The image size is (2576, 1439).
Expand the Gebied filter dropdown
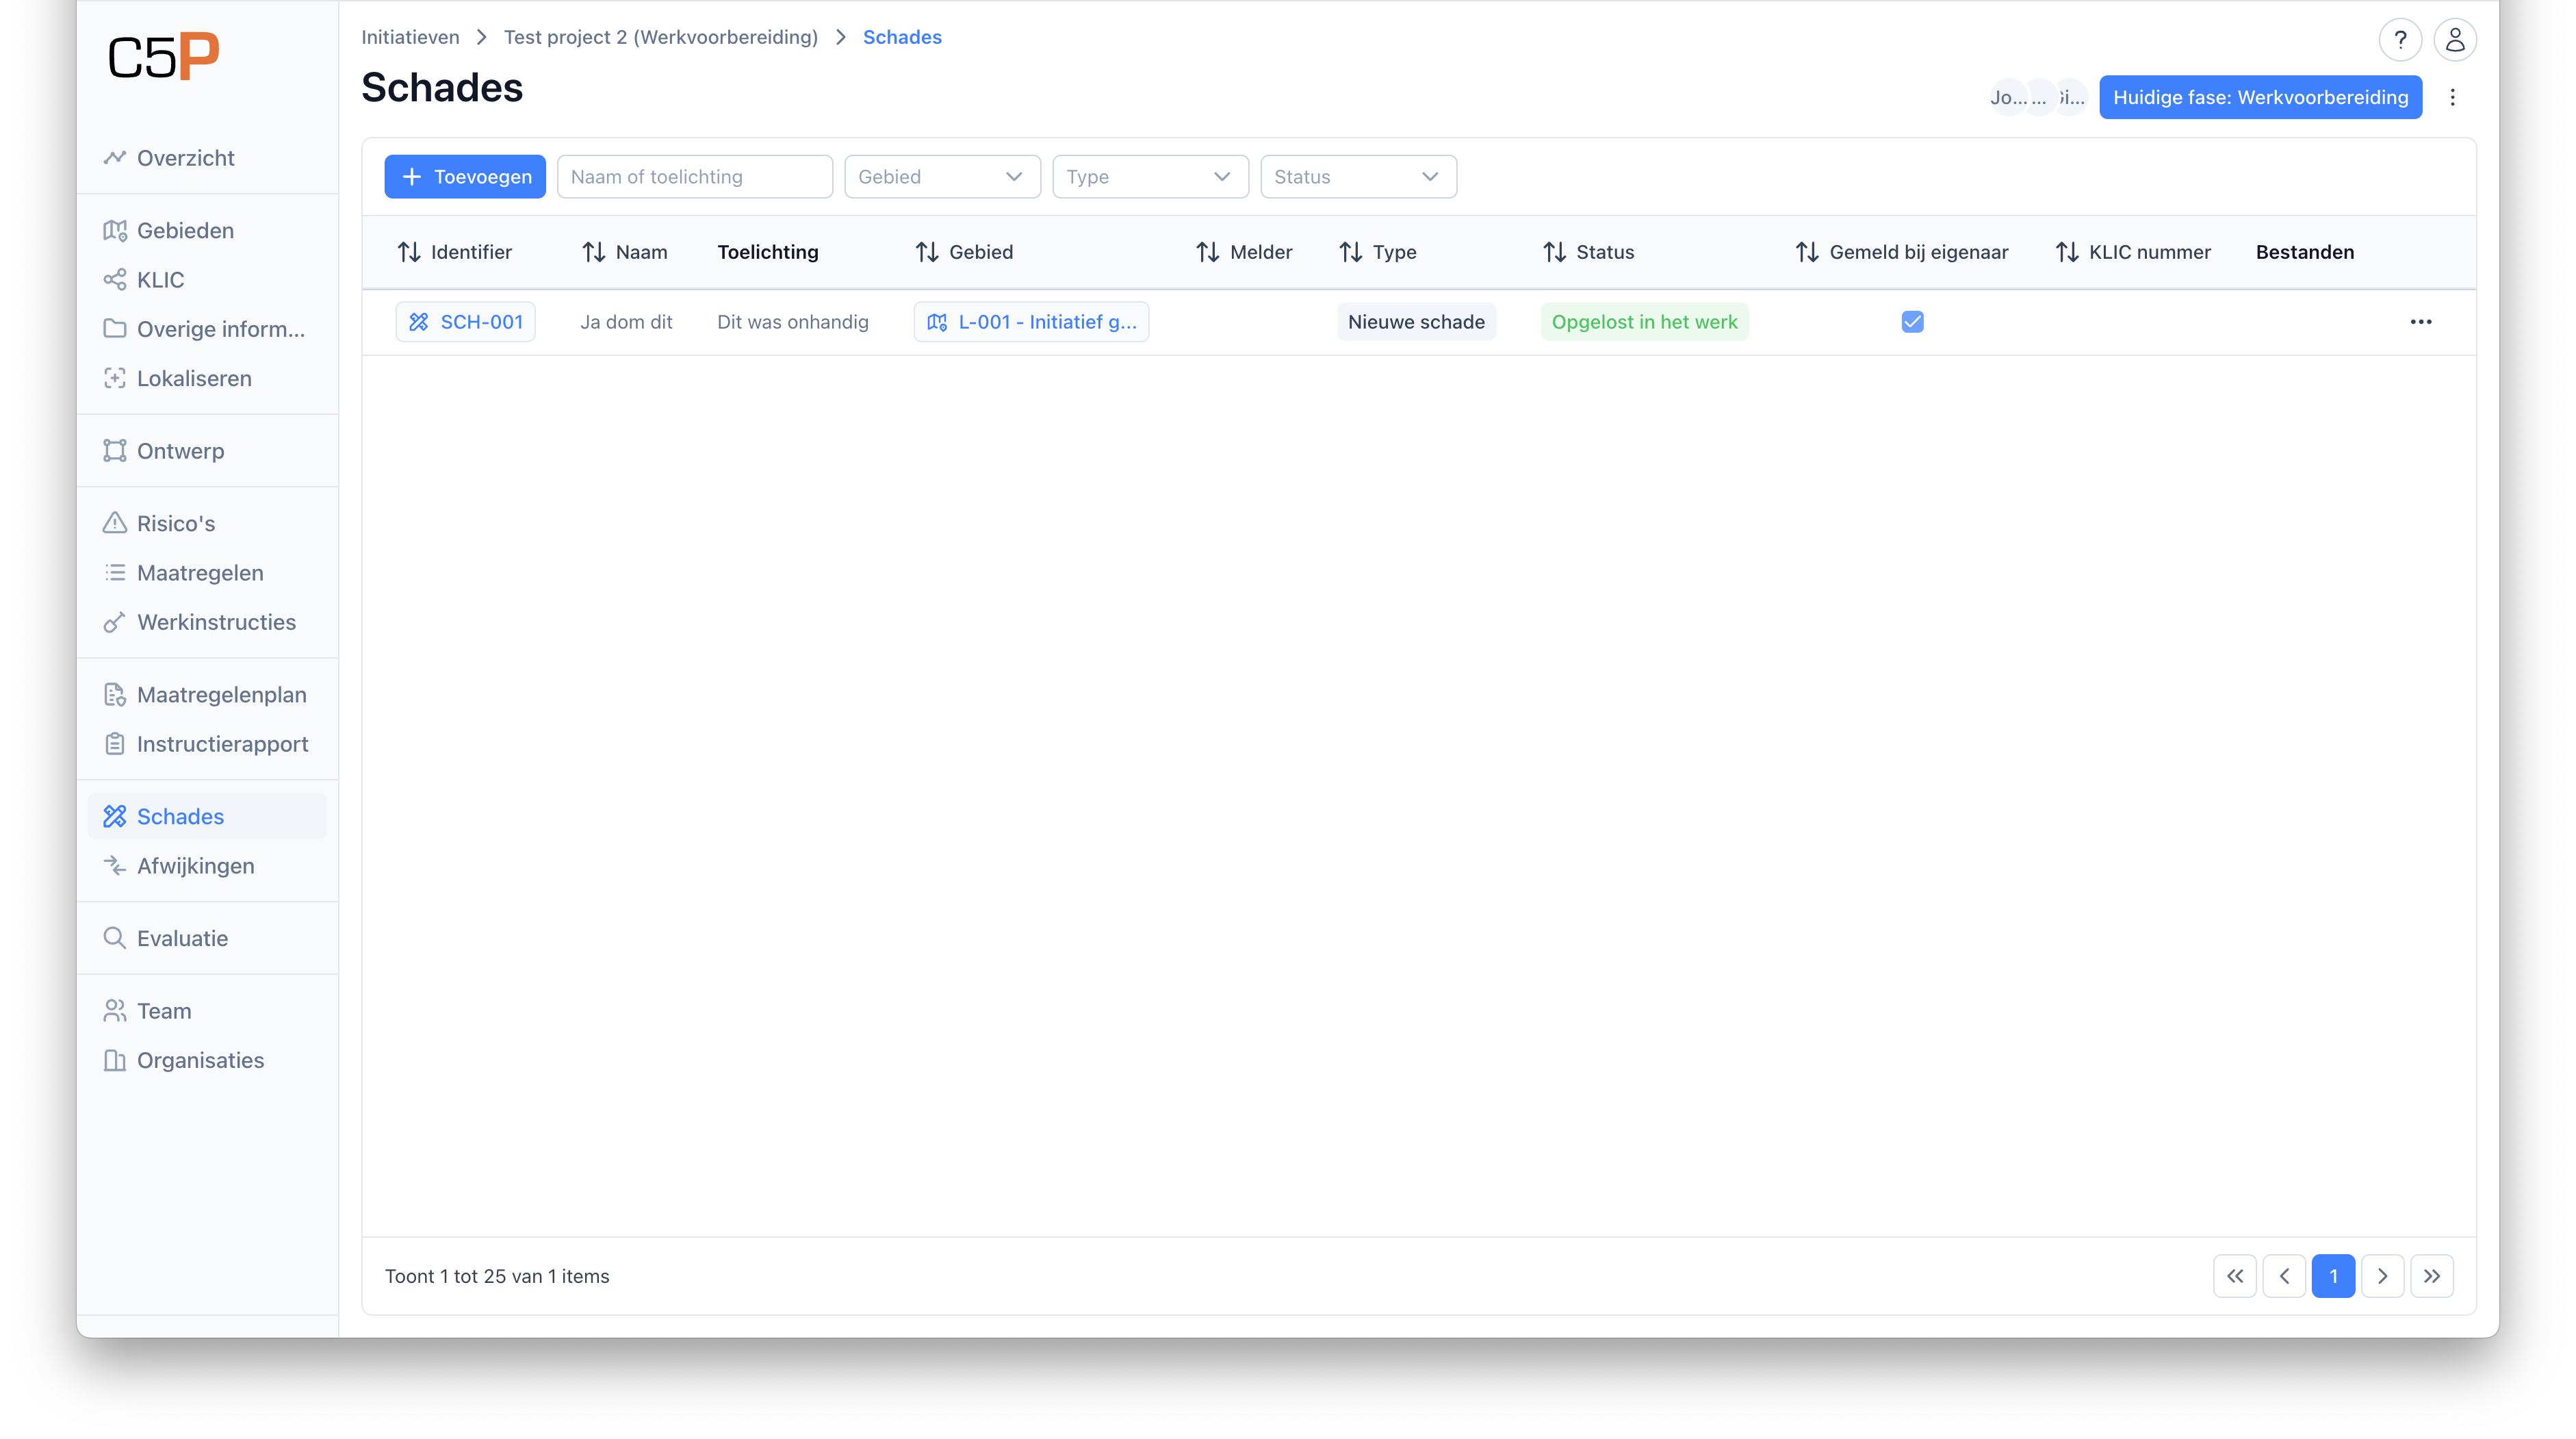[x=941, y=177]
